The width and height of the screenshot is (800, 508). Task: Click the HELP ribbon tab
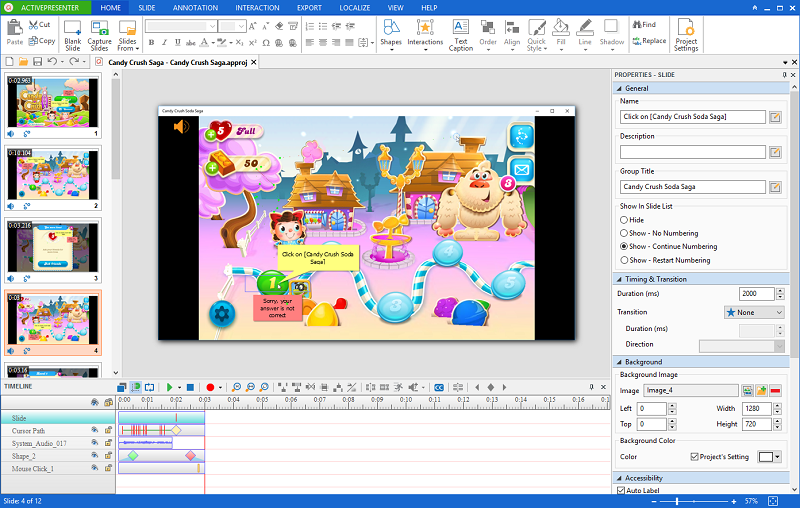tap(429, 8)
